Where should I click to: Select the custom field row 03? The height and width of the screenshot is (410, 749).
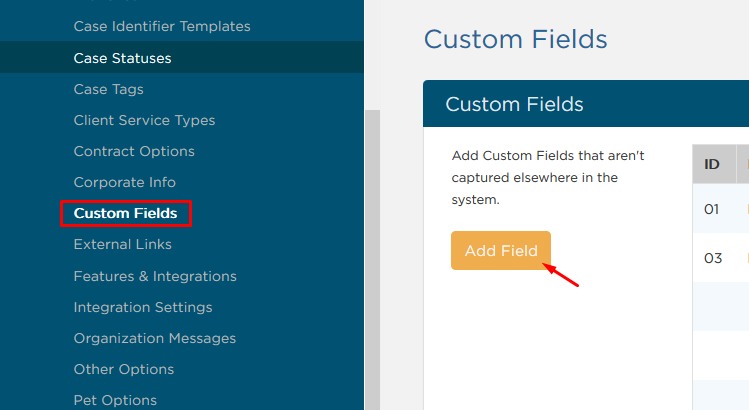click(721, 258)
